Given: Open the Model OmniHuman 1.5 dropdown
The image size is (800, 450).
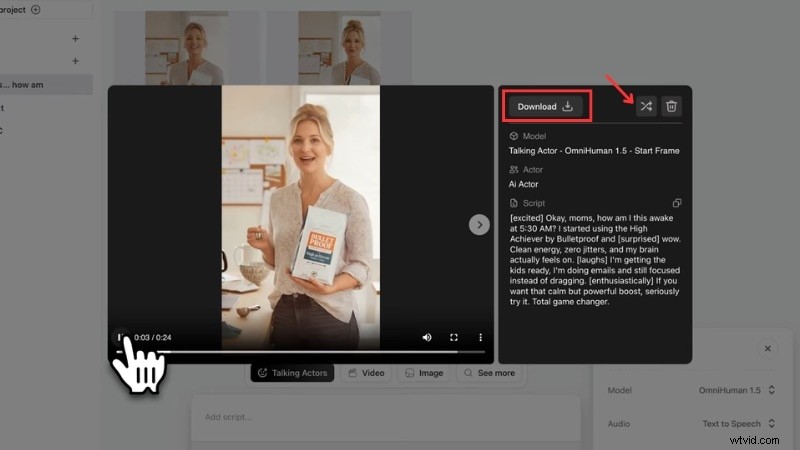Looking at the screenshot, I should [x=737, y=390].
